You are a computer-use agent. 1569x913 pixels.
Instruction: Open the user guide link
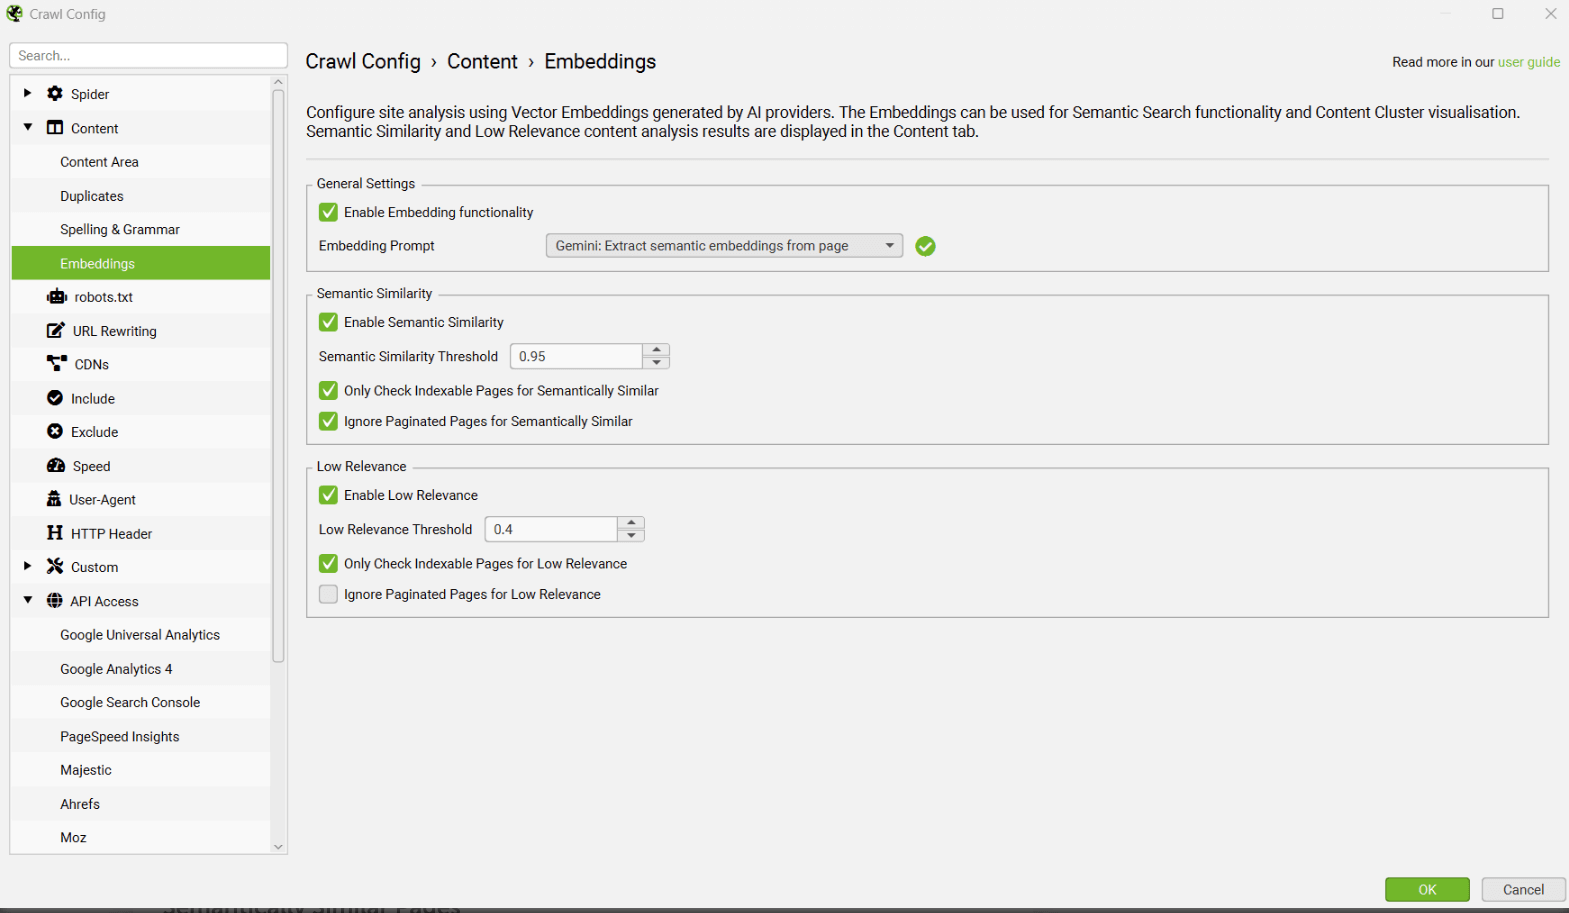(x=1528, y=62)
